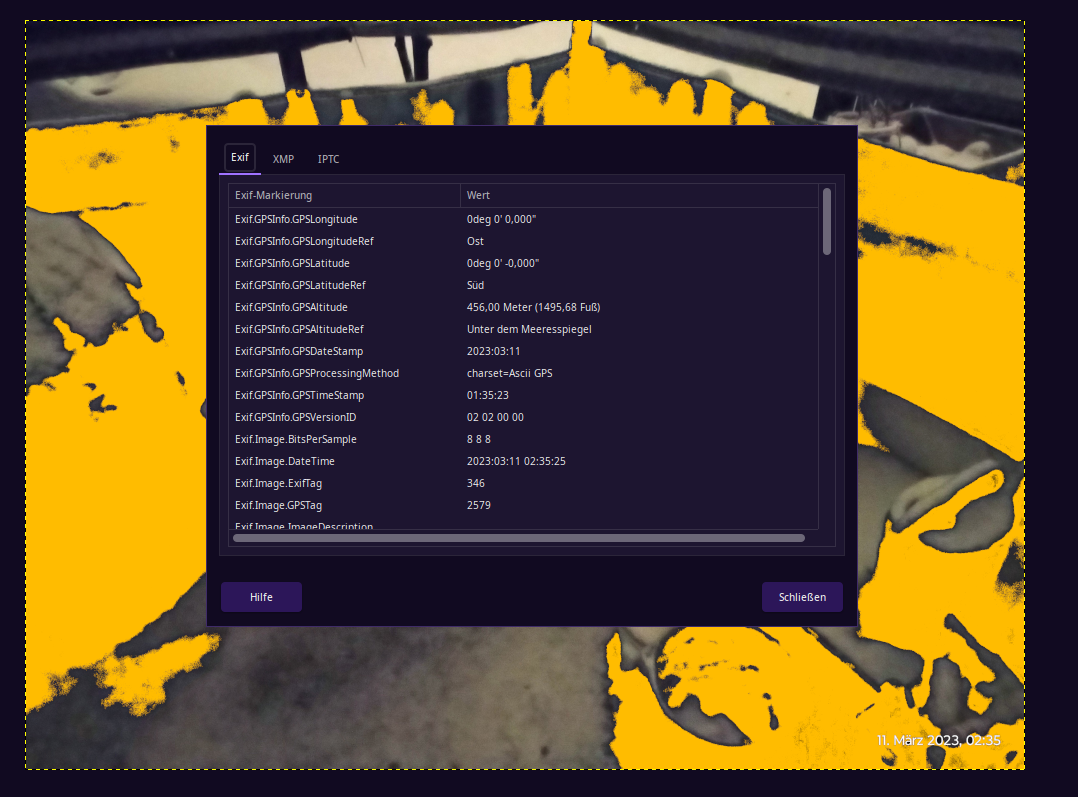
Task: Click the Wert column header
Action: 639,195
